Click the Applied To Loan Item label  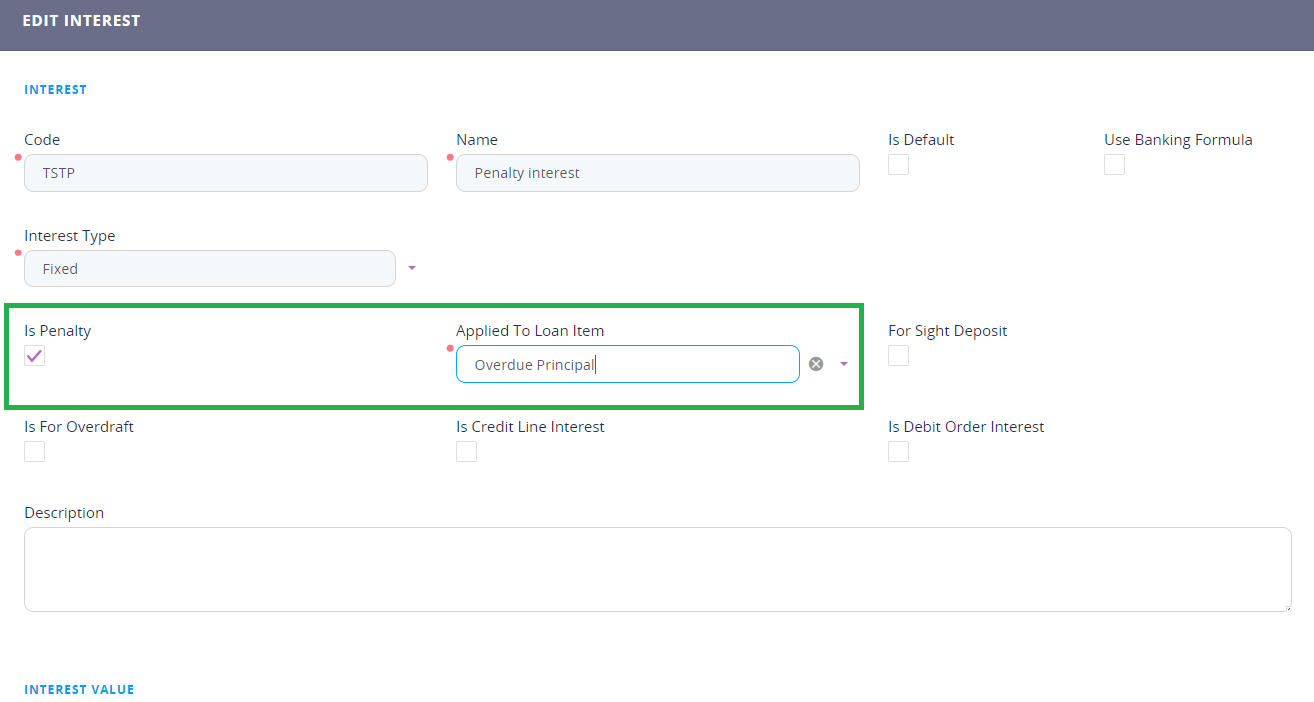(530, 331)
